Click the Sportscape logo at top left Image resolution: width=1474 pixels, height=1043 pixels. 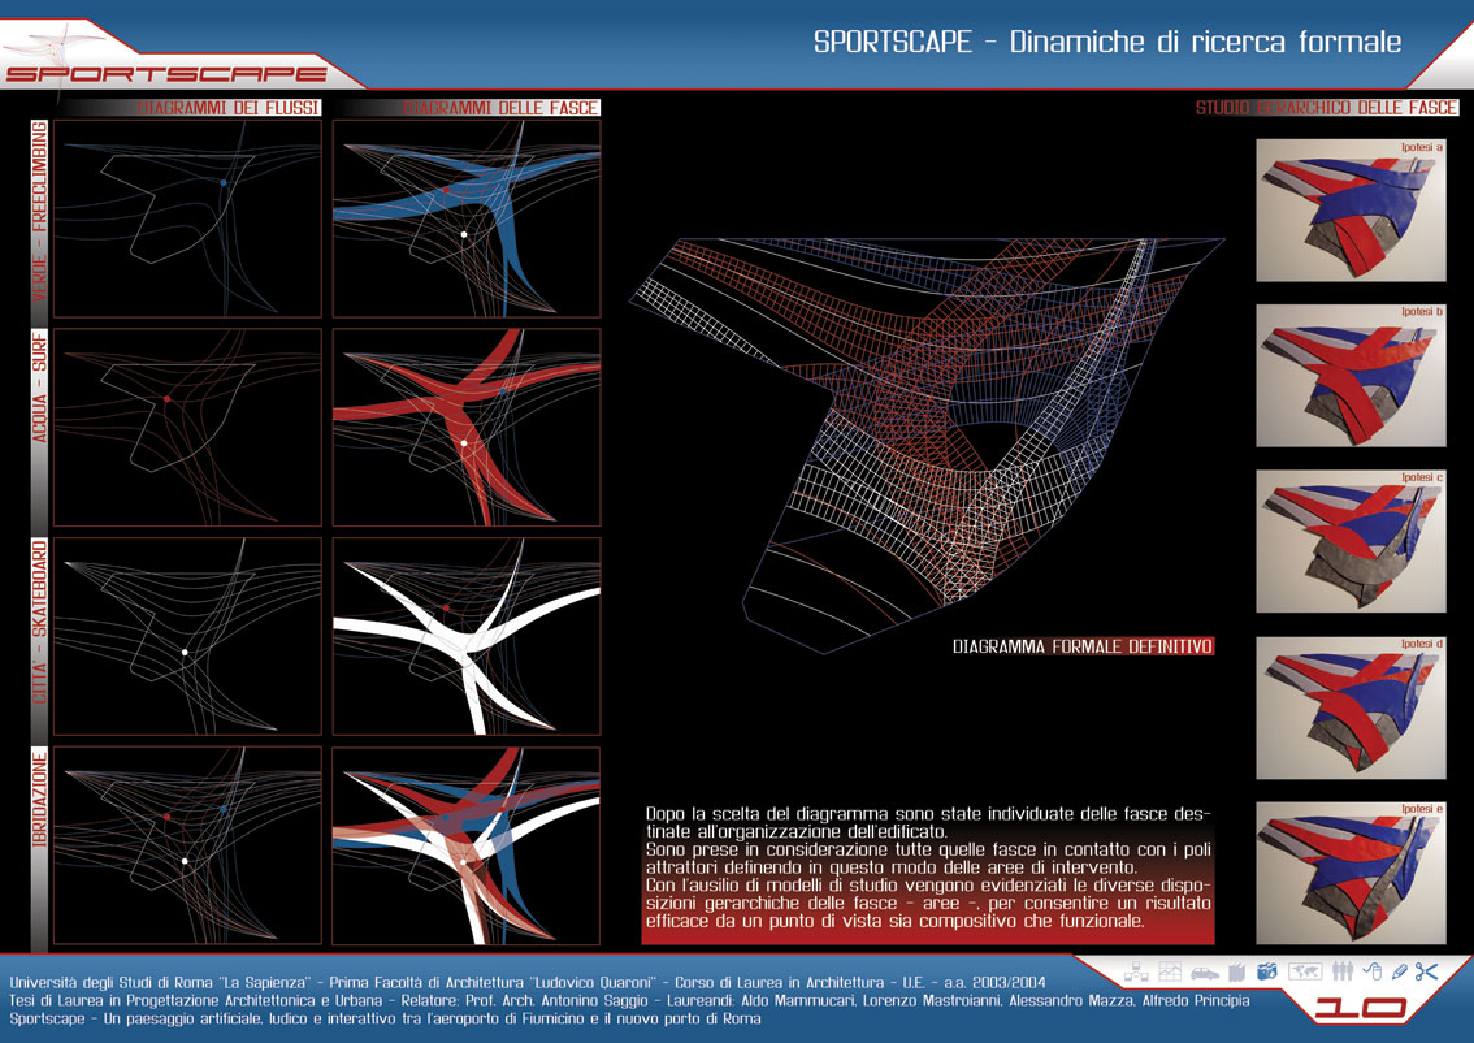[165, 73]
